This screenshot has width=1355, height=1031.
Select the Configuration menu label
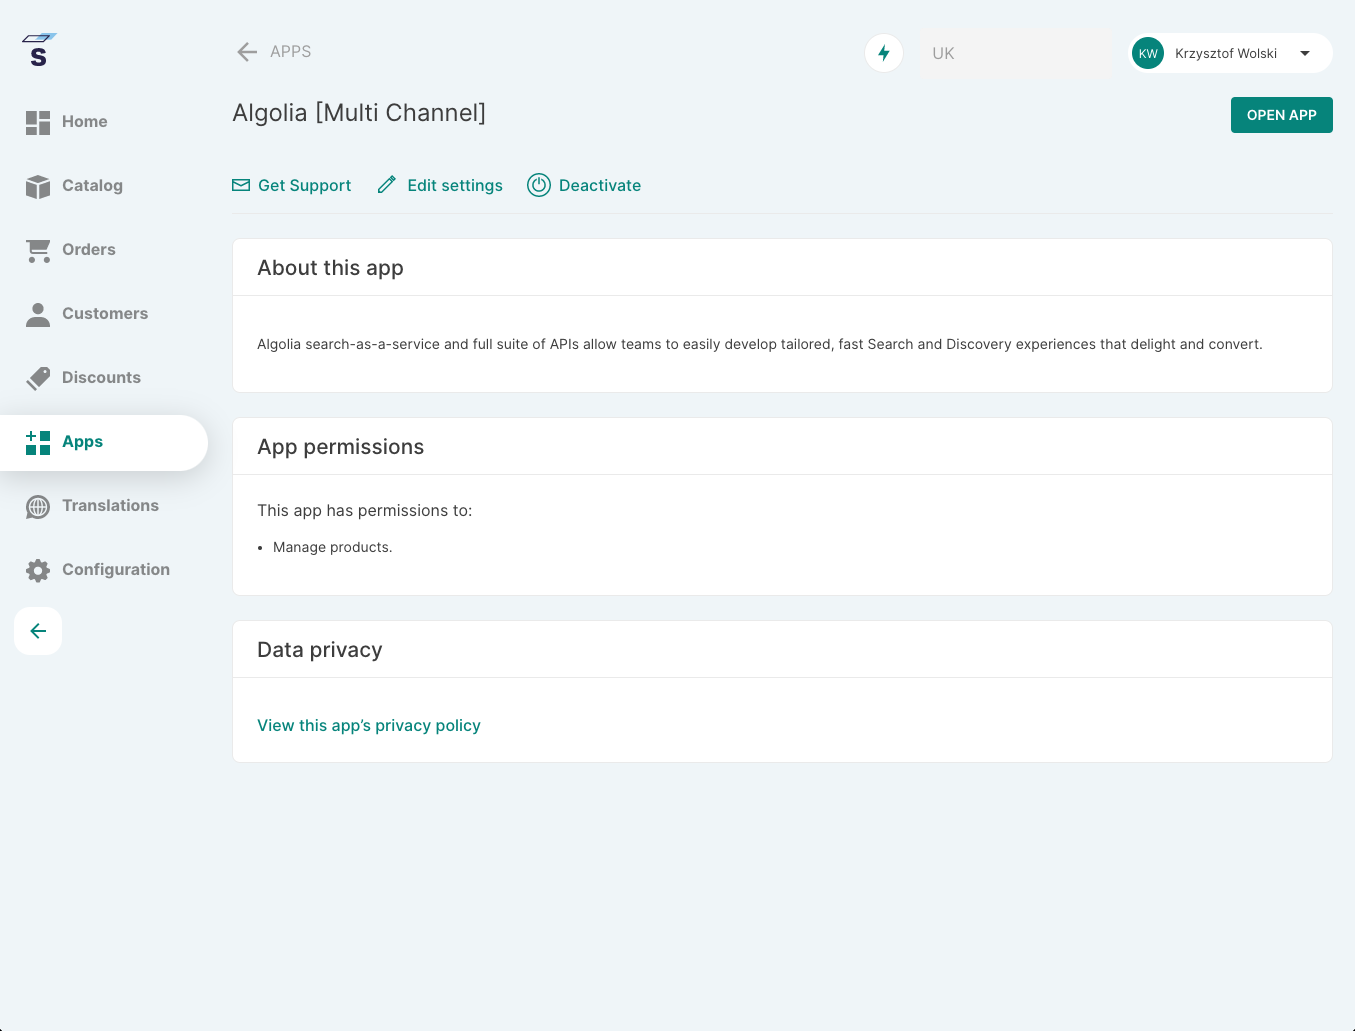[x=116, y=569]
